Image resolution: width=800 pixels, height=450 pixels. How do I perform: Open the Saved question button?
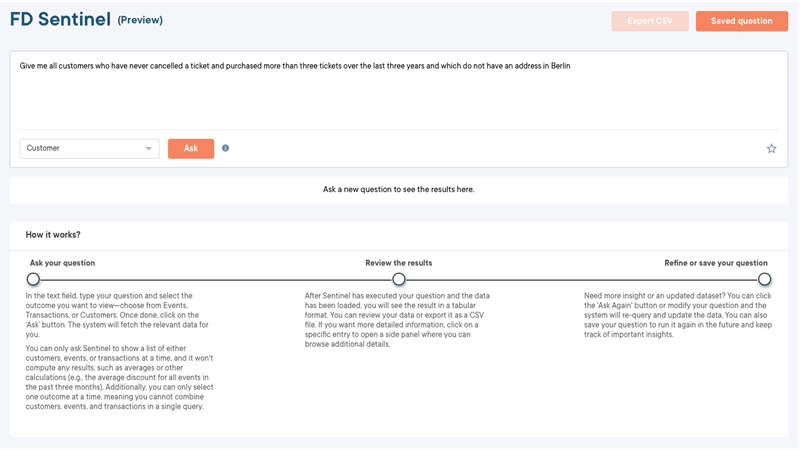[741, 21]
